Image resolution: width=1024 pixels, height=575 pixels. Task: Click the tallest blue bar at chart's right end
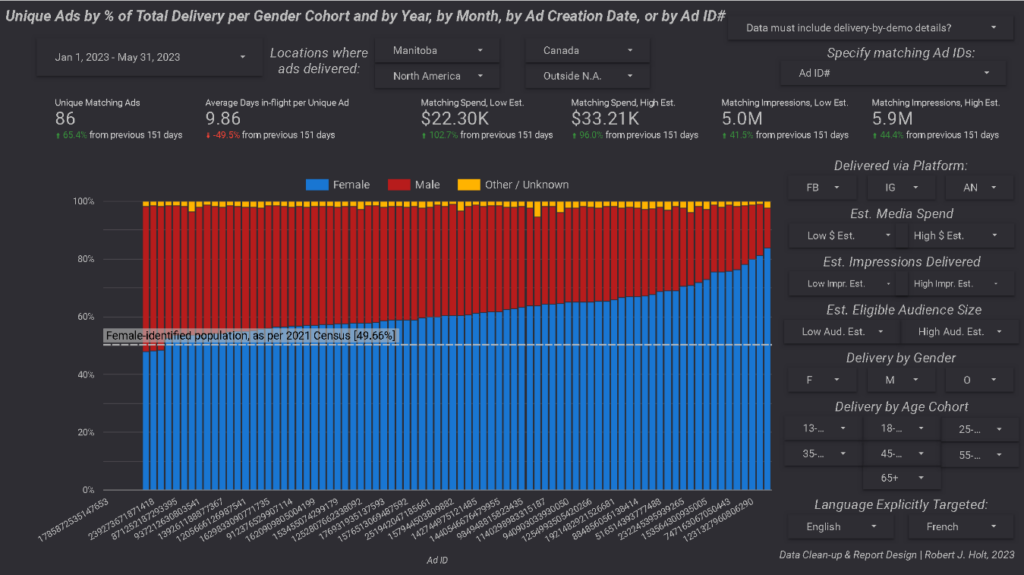767,369
